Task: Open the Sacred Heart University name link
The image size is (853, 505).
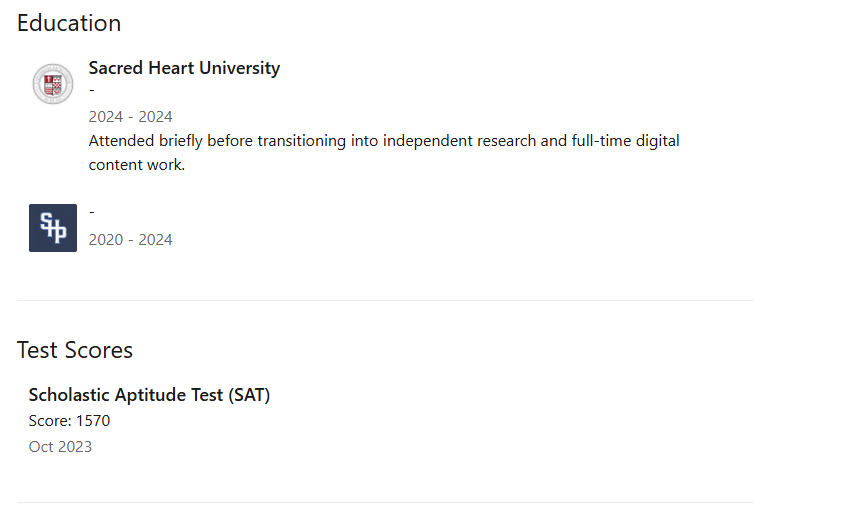Action: 184,68
